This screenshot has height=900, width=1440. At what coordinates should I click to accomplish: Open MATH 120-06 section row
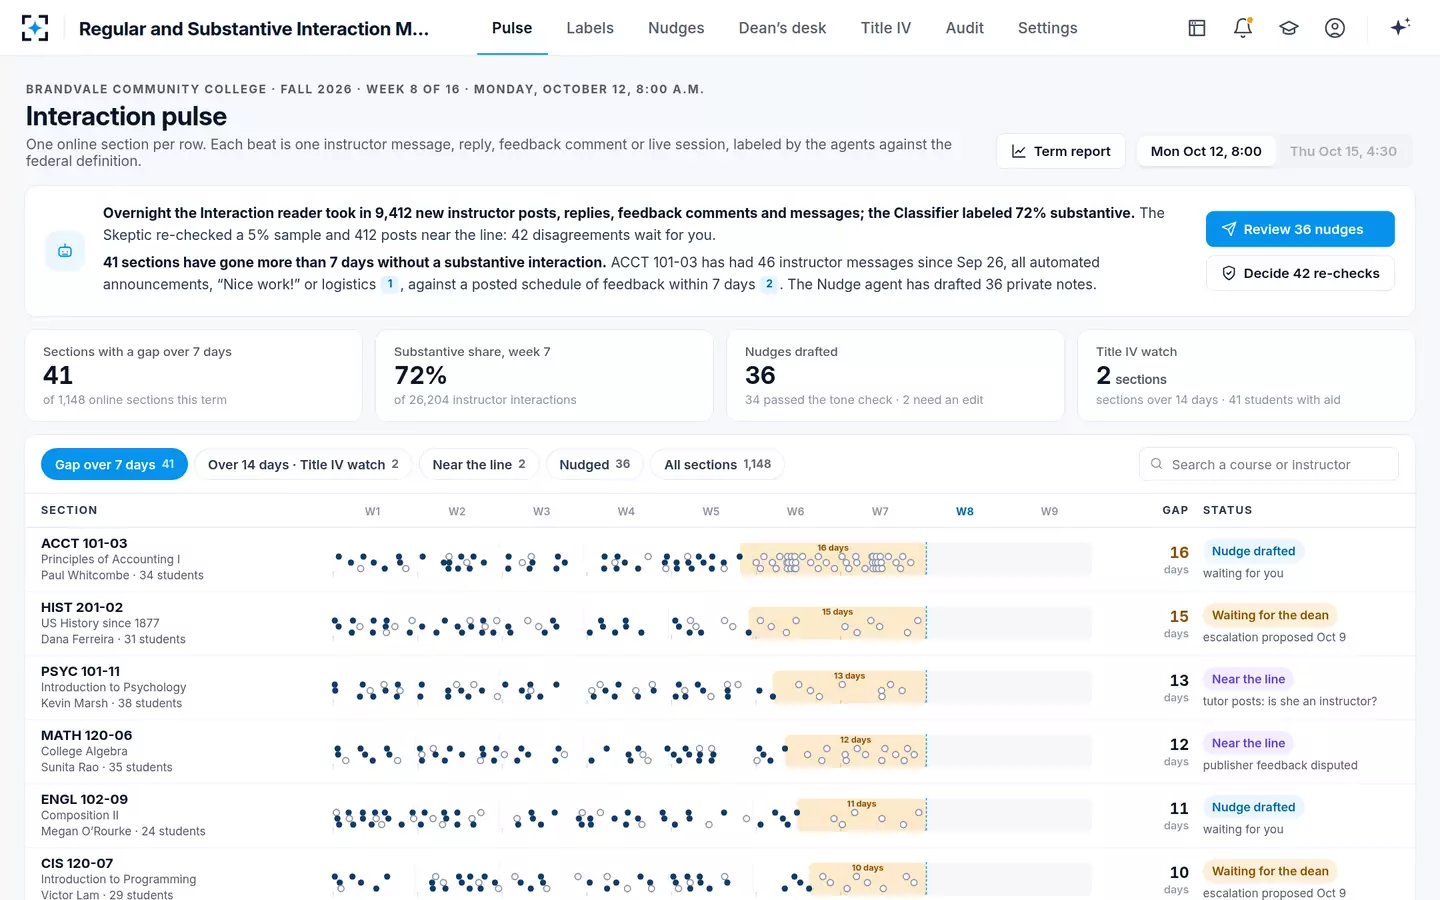pos(720,751)
